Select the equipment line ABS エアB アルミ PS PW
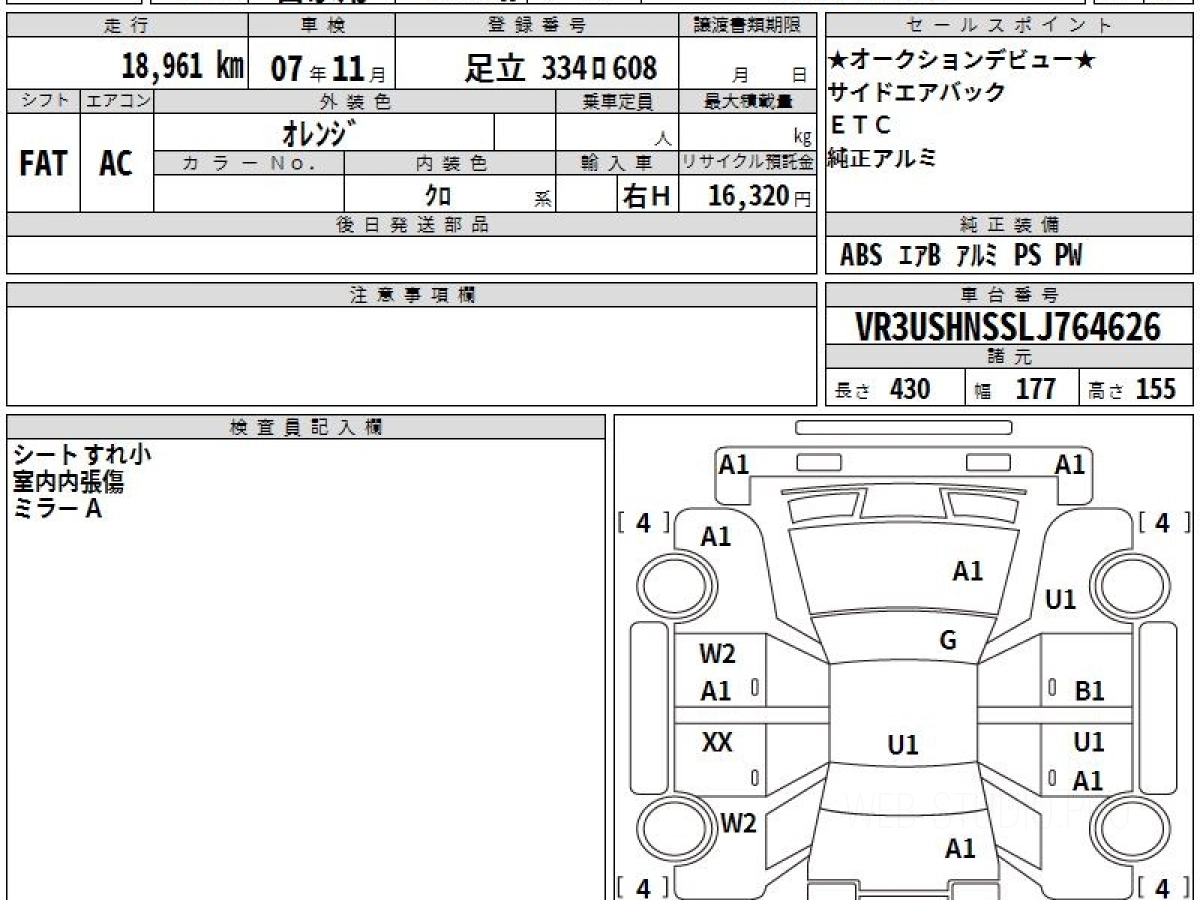The image size is (1200, 900). (961, 256)
